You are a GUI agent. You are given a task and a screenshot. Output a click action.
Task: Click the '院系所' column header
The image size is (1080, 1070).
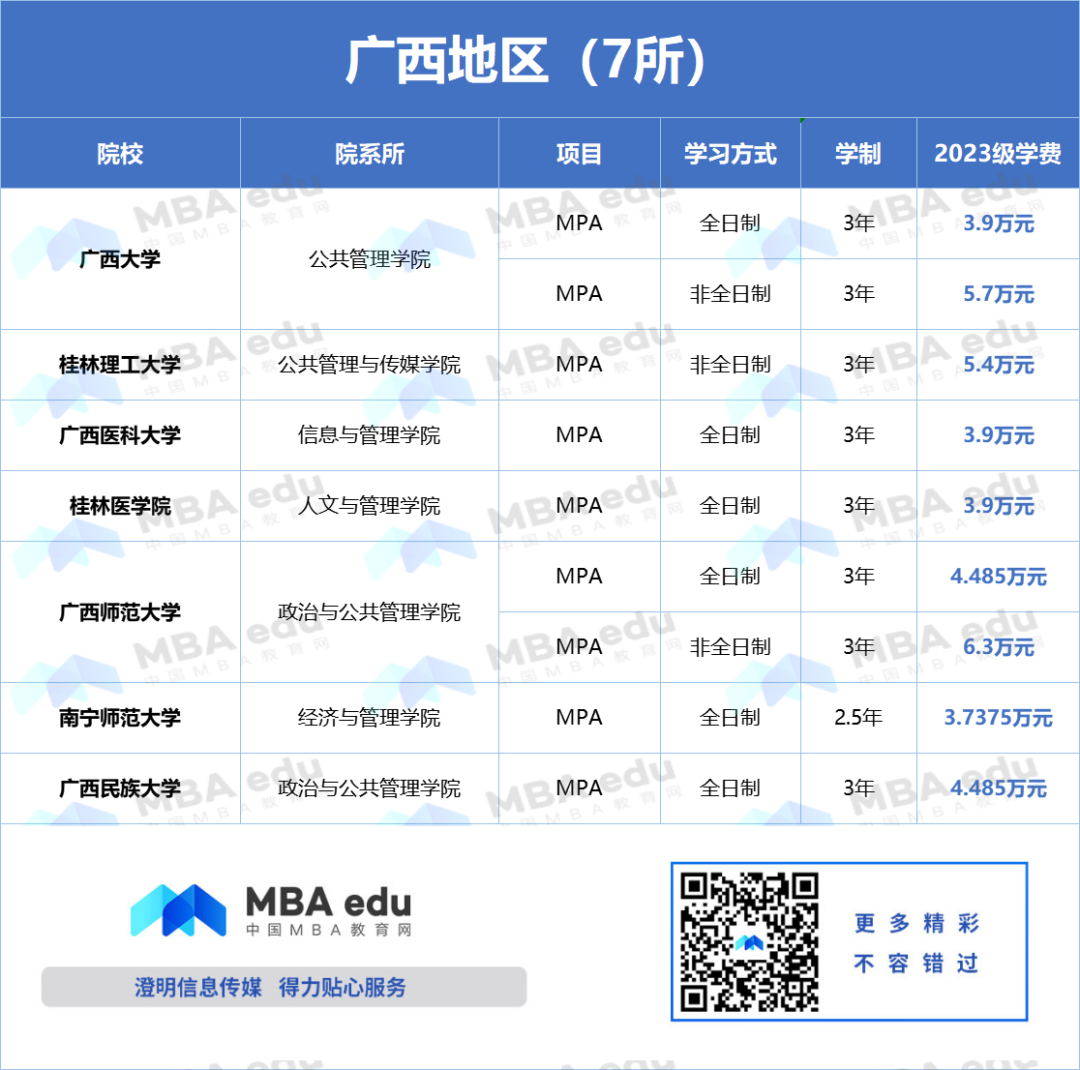pos(369,154)
